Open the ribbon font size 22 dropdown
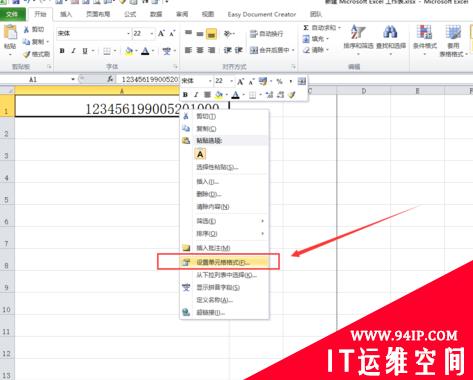The width and height of the screenshot is (473, 380). coord(152,34)
